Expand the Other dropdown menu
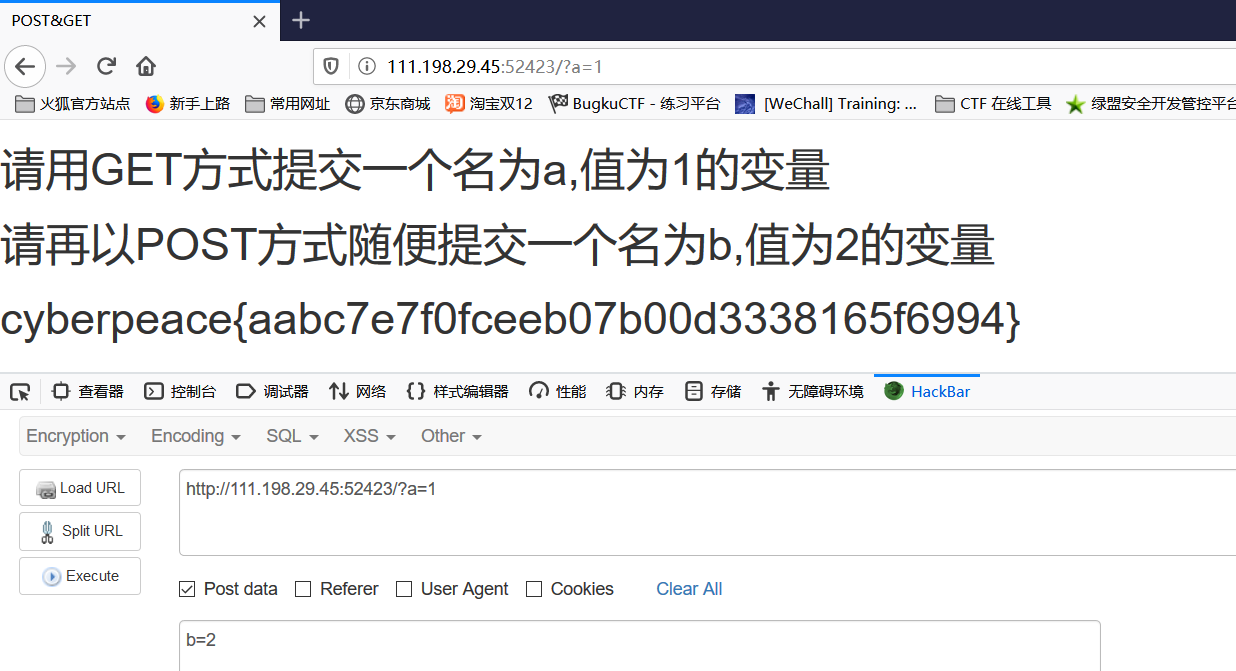Viewport: 1236px width, 671px height. tap(451, 436)
